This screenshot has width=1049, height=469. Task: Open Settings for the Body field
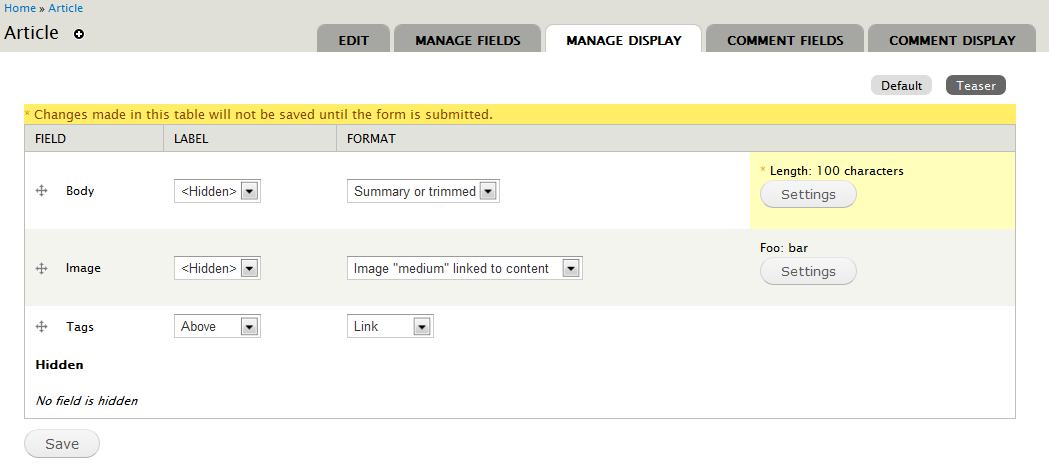tap(808, 194)
